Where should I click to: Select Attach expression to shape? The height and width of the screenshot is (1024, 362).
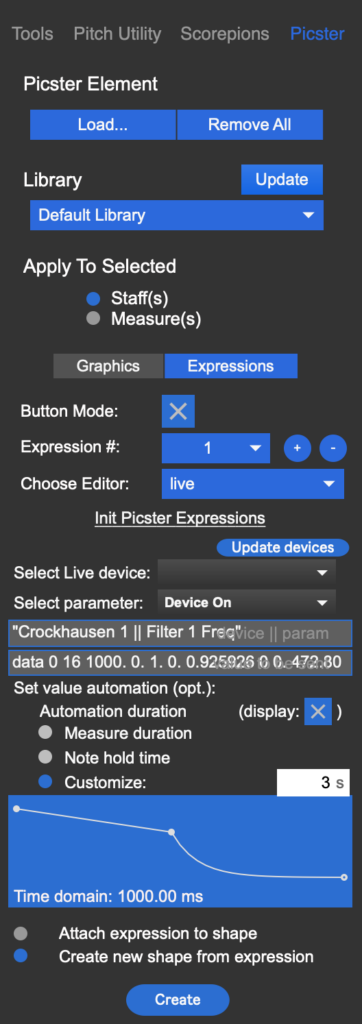click(x=21, y=934)
